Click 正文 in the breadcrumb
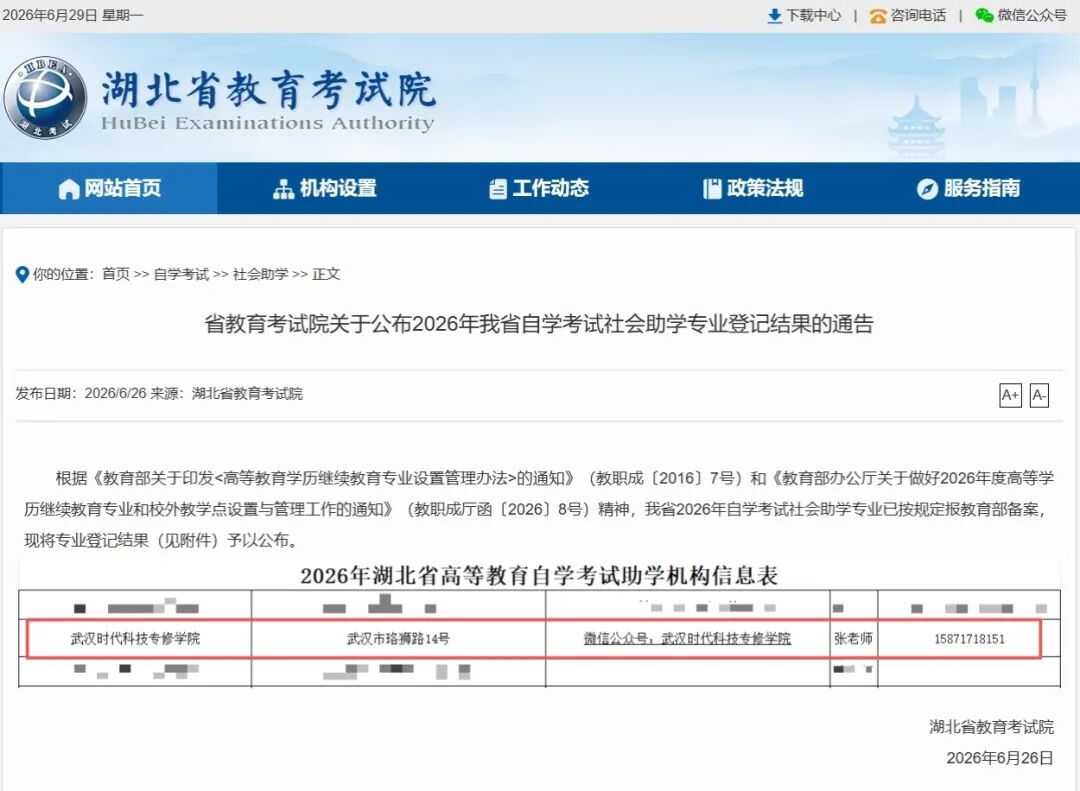1080x791 pixels. click(326, 274)
